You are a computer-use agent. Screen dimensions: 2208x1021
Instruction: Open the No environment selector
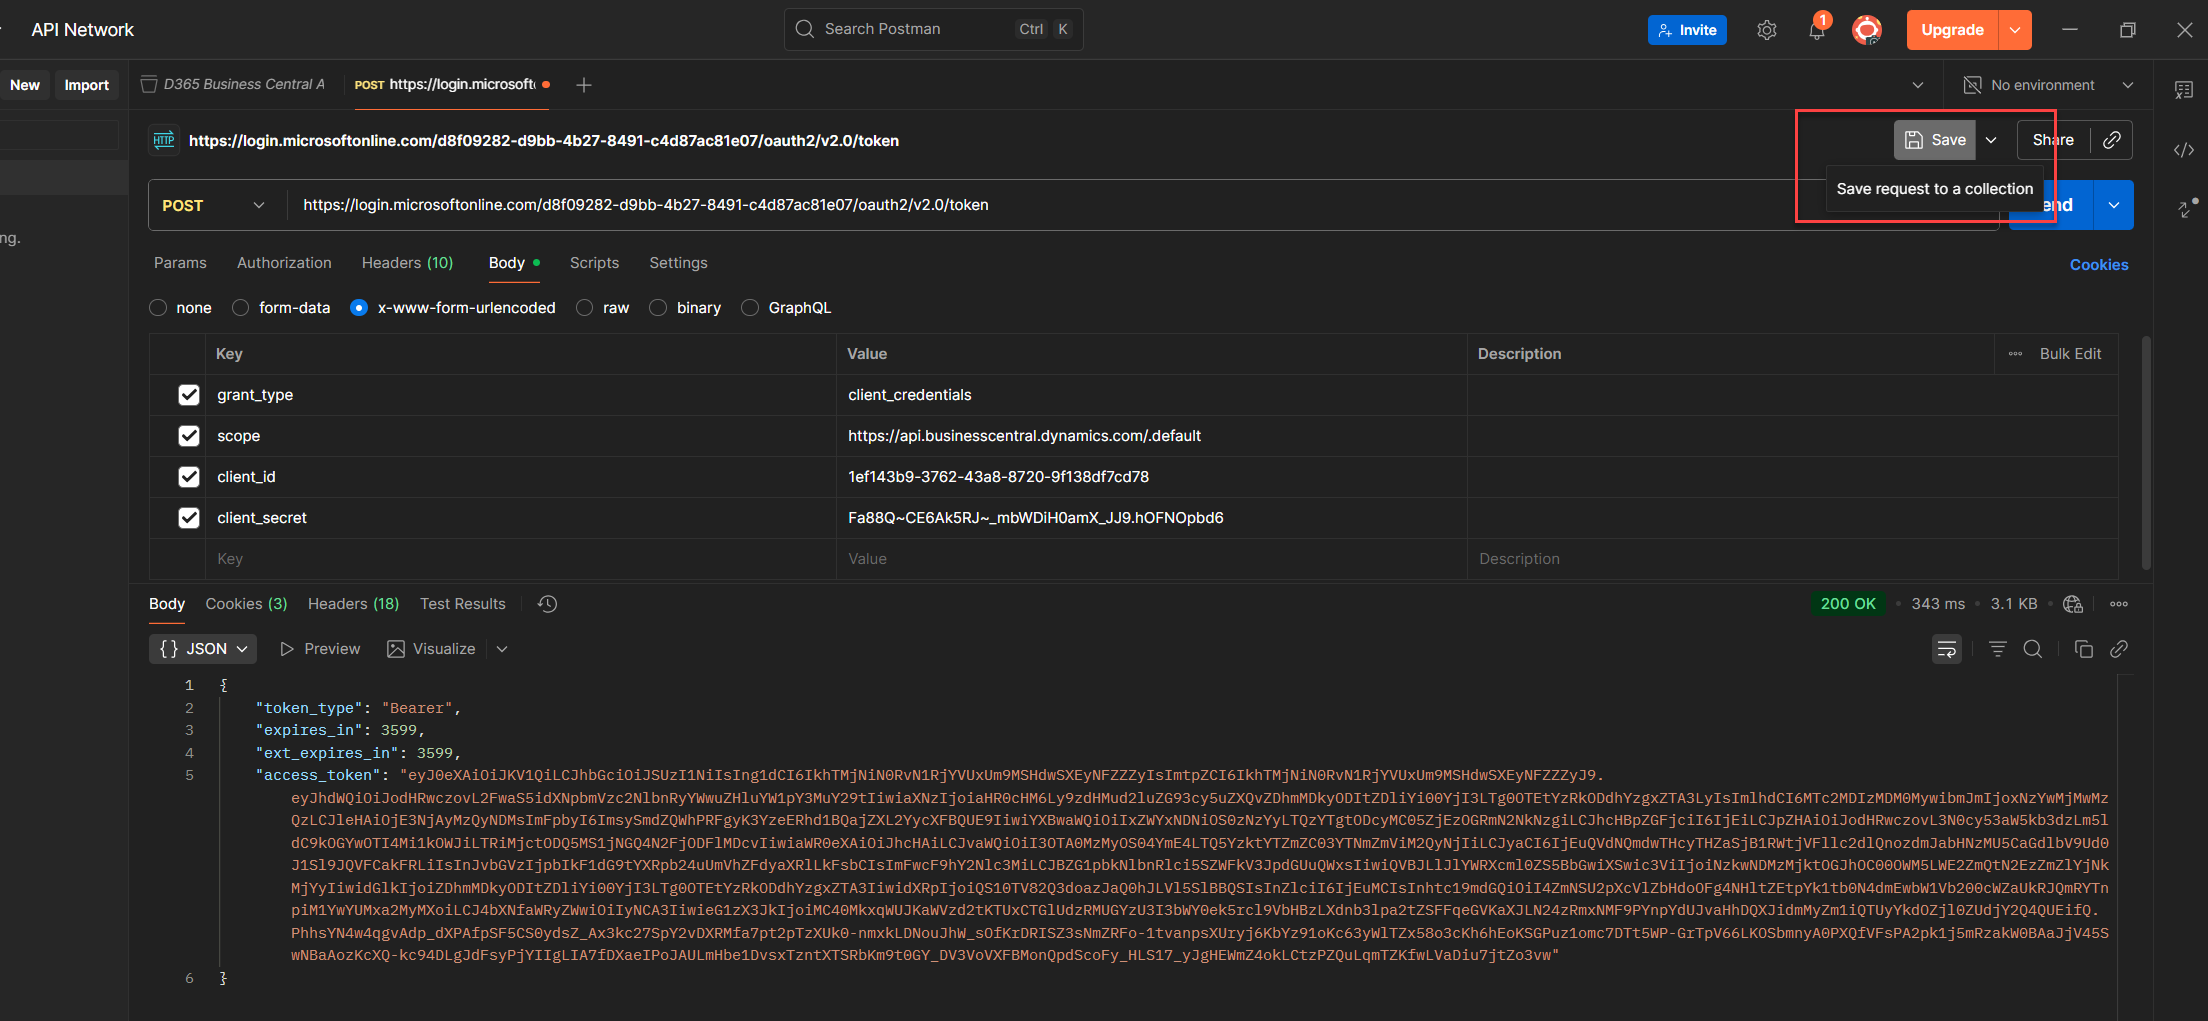(x=2049, y=85)
